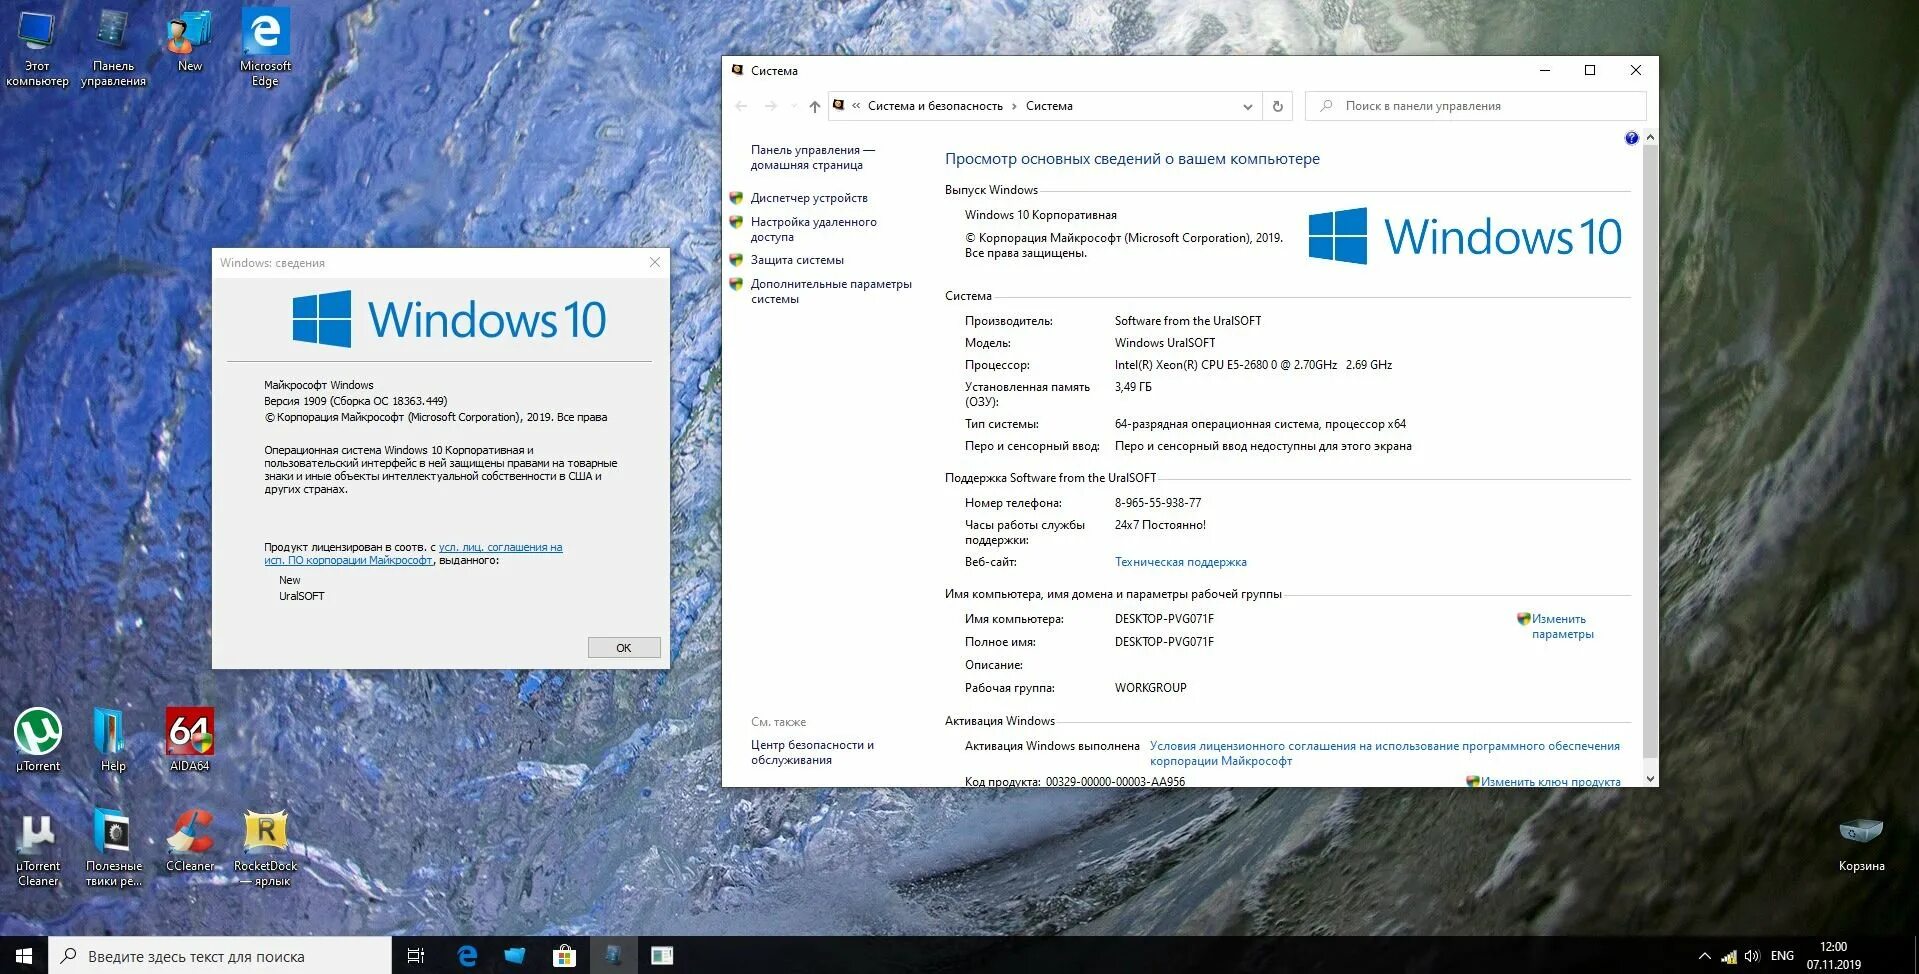This screenshot has height=974, width=1919.
Task: Open Панель управления — домашняя страница
Action: tap(812, 158)
